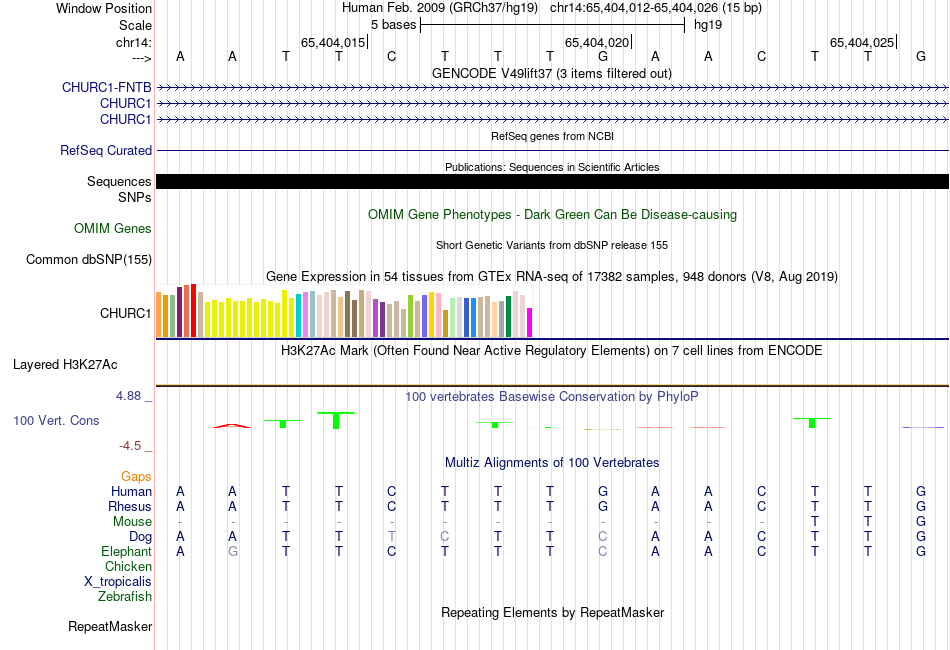The image size is (950, 650).
Task: Click the -4.5 PhyloP lower limit value
Action: pyautogui.click(x=130, y=446)
